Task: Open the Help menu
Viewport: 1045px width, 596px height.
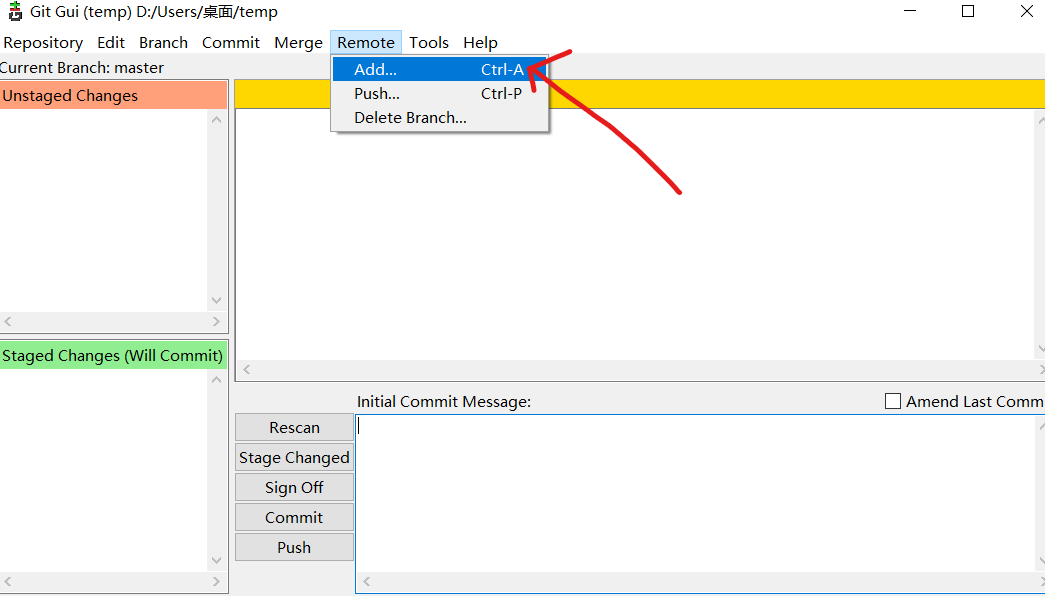Action: pos(481,43)
